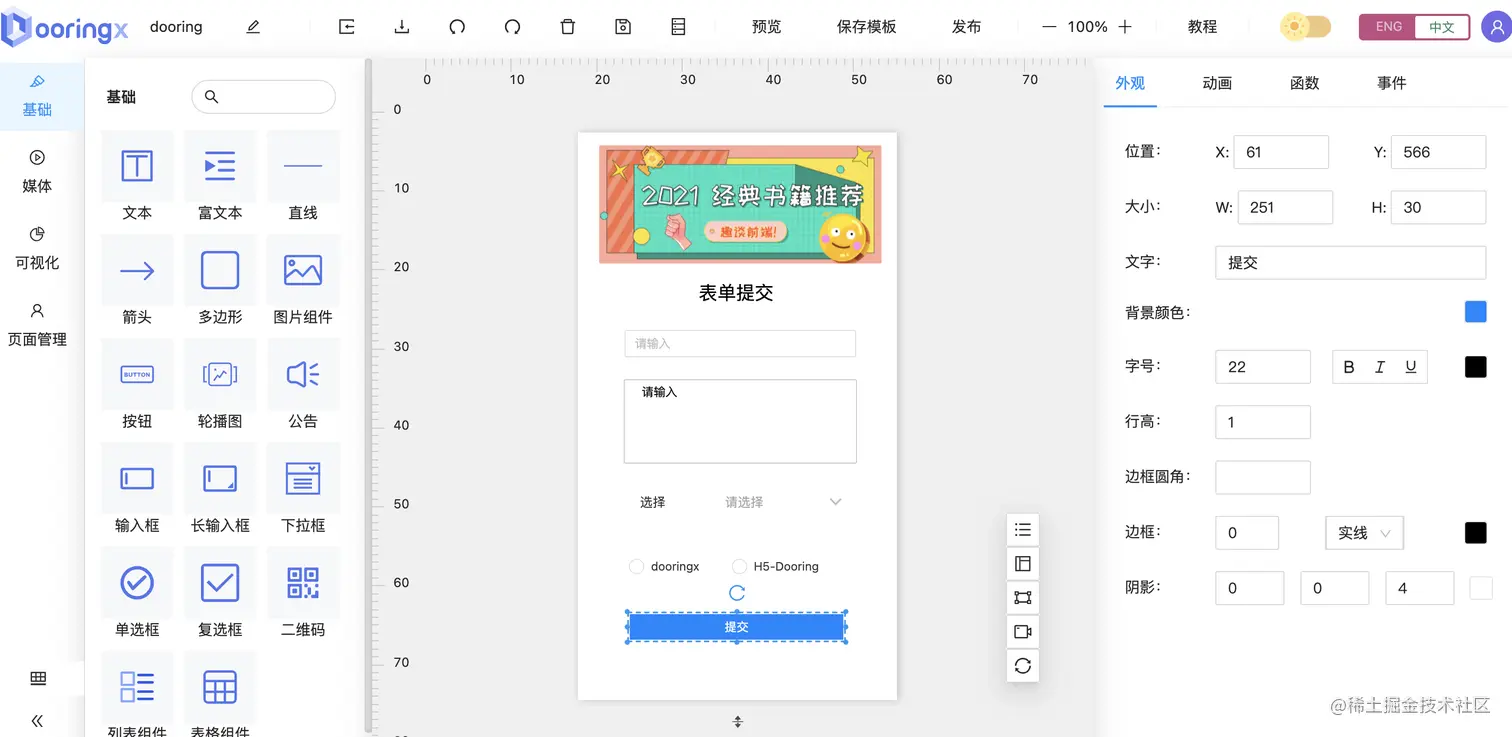Image resolution: width=1512 pixels, height=737 pixels.
Task: Select the 富文本 rich text component
Action: tap(220, 177)
